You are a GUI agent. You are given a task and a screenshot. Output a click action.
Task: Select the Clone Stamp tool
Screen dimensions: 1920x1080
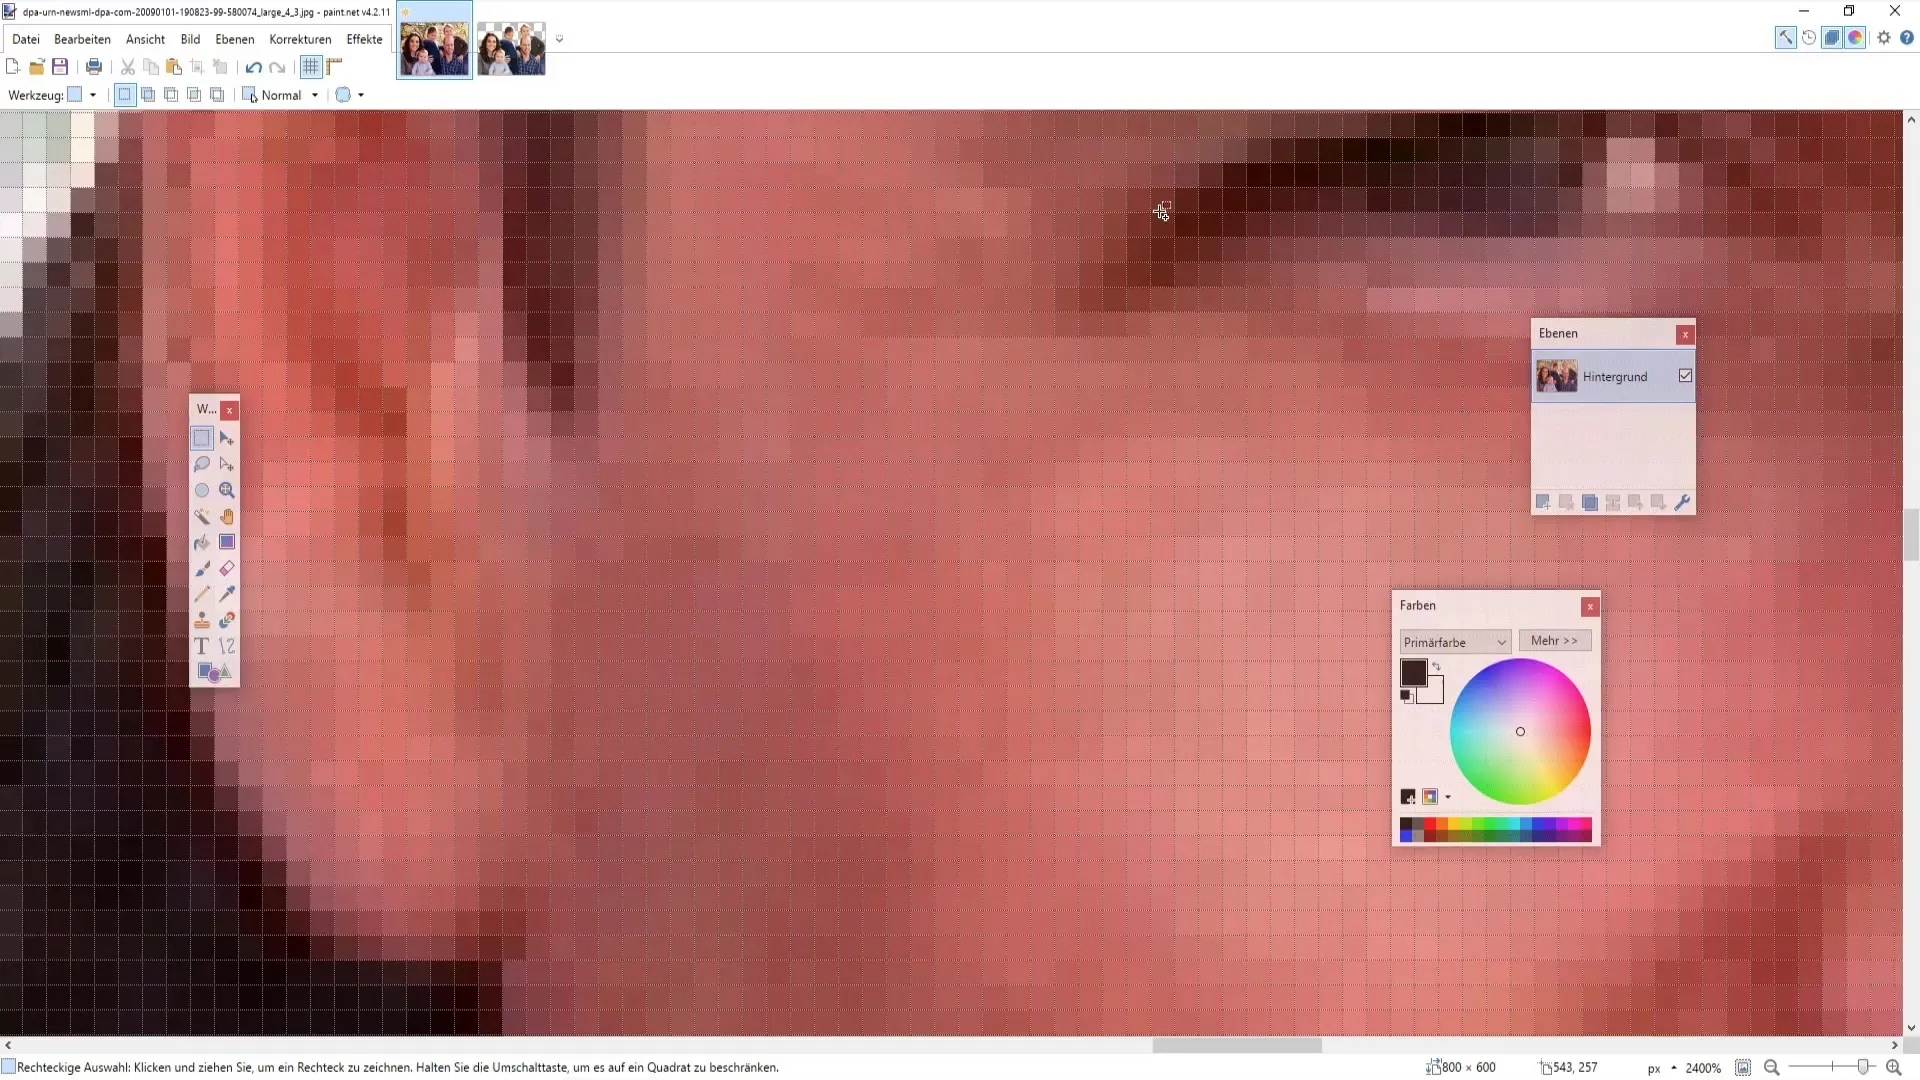[x=202, y=620]
